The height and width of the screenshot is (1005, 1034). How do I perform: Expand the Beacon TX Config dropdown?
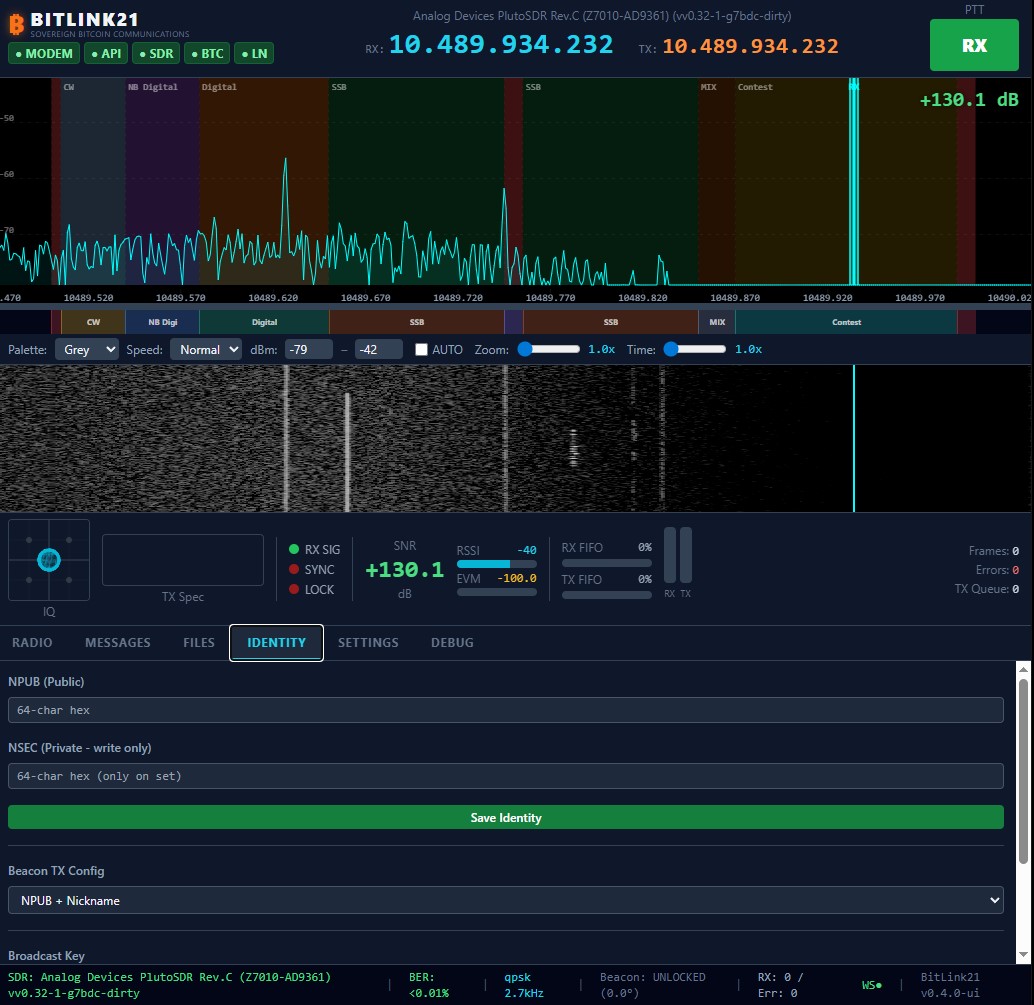point(506,900)
